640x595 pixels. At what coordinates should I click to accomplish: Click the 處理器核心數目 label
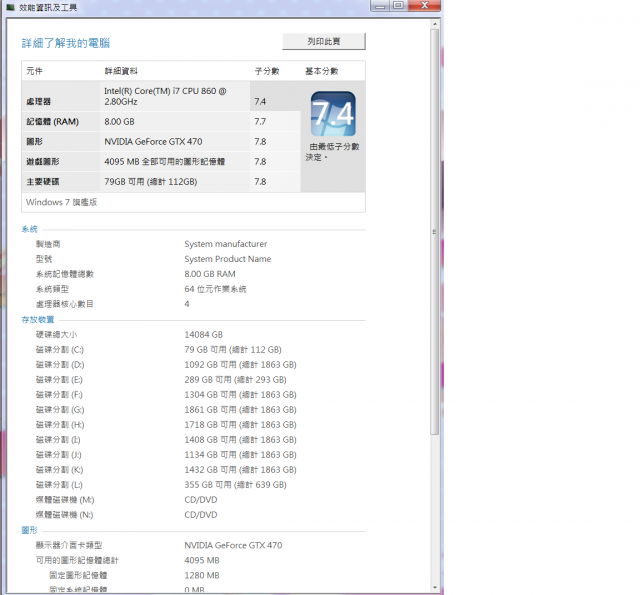[x=64, y=304]
